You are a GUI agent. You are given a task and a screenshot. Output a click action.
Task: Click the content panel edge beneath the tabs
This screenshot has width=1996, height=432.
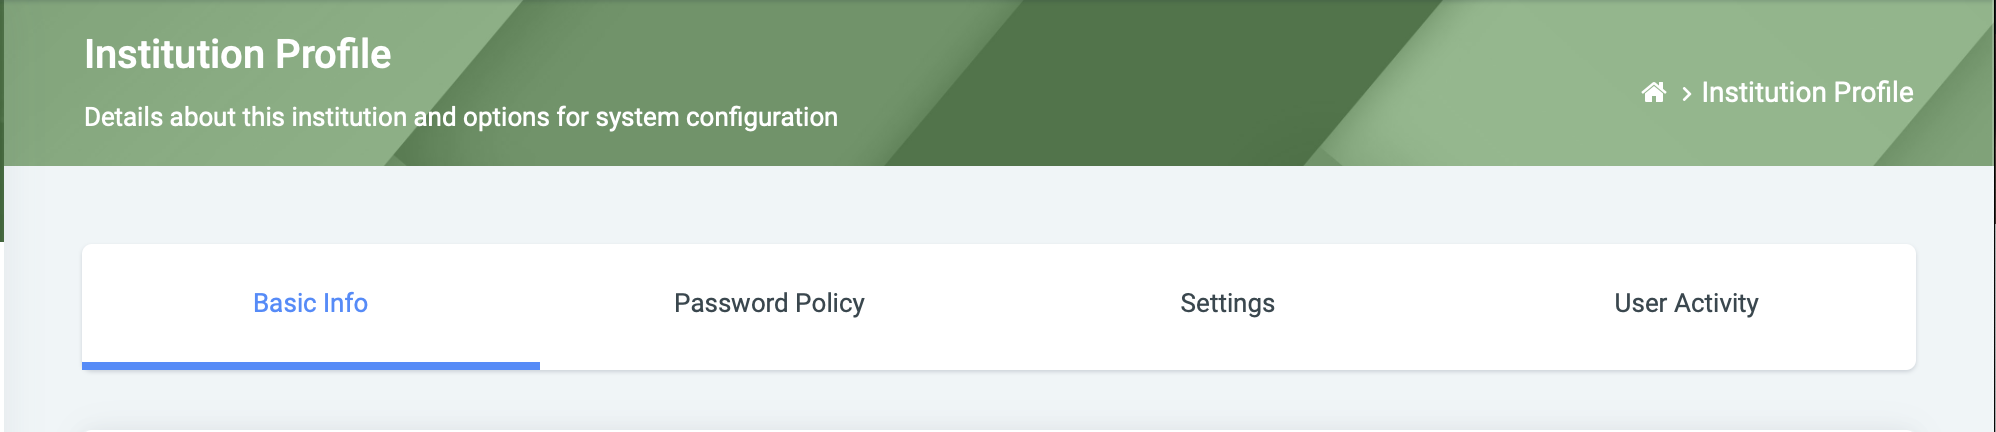(1000, 430)
